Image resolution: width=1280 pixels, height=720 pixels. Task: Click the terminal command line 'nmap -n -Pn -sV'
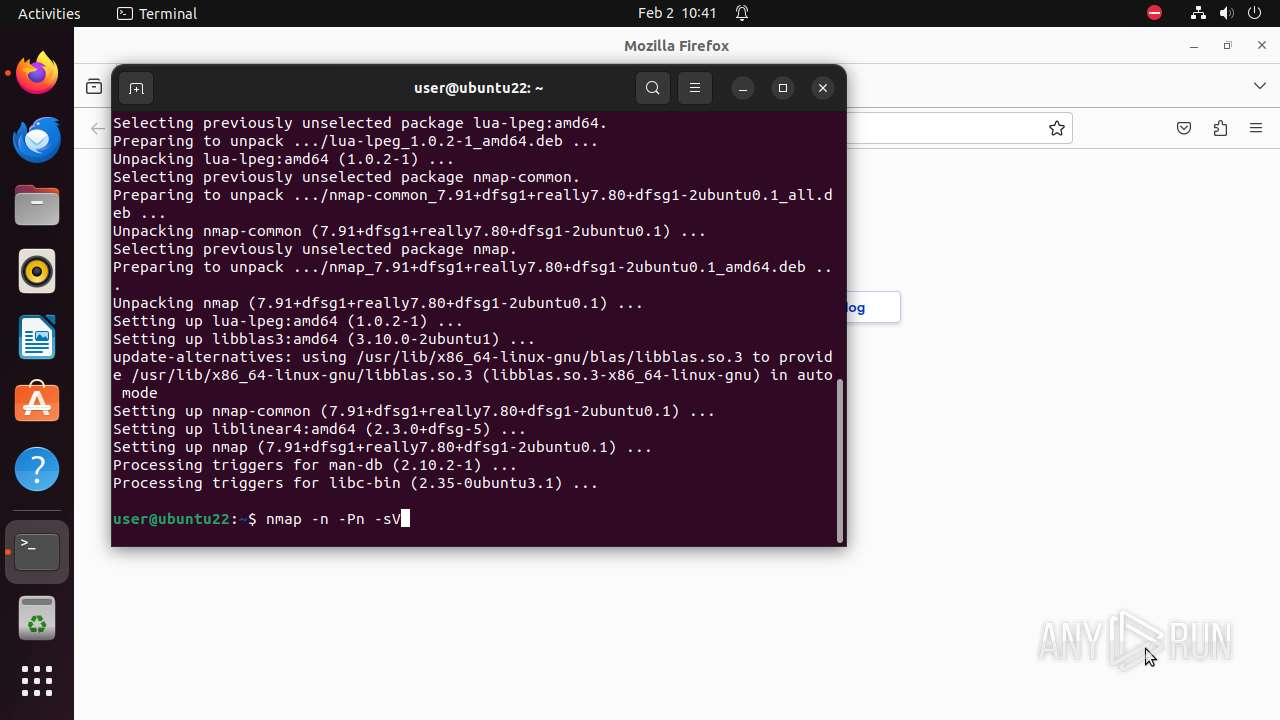[x=333, y=519]
